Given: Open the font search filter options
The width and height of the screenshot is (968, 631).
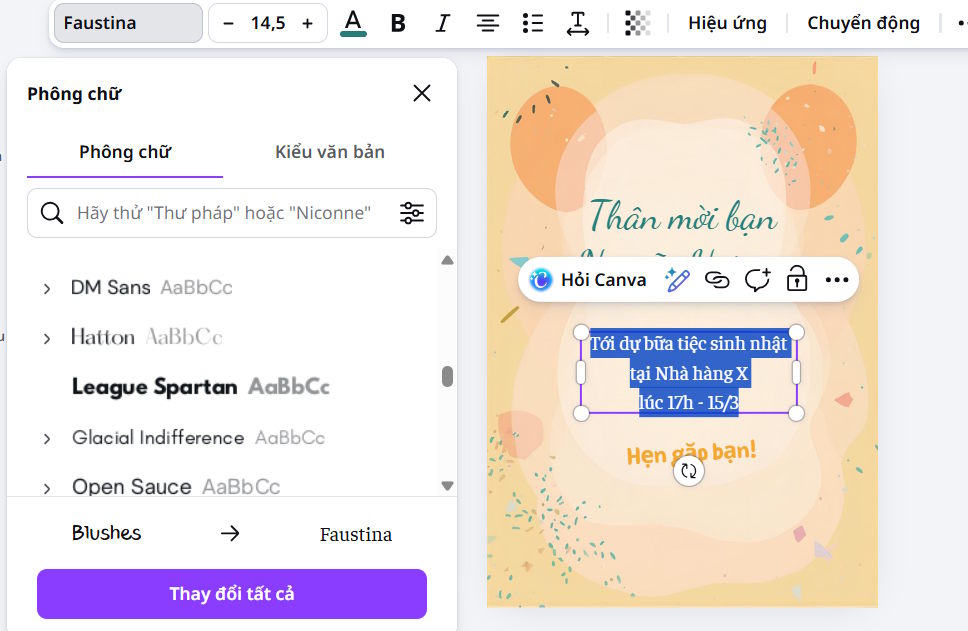Looking at the screenshot, I should click(x=412, y=212).
